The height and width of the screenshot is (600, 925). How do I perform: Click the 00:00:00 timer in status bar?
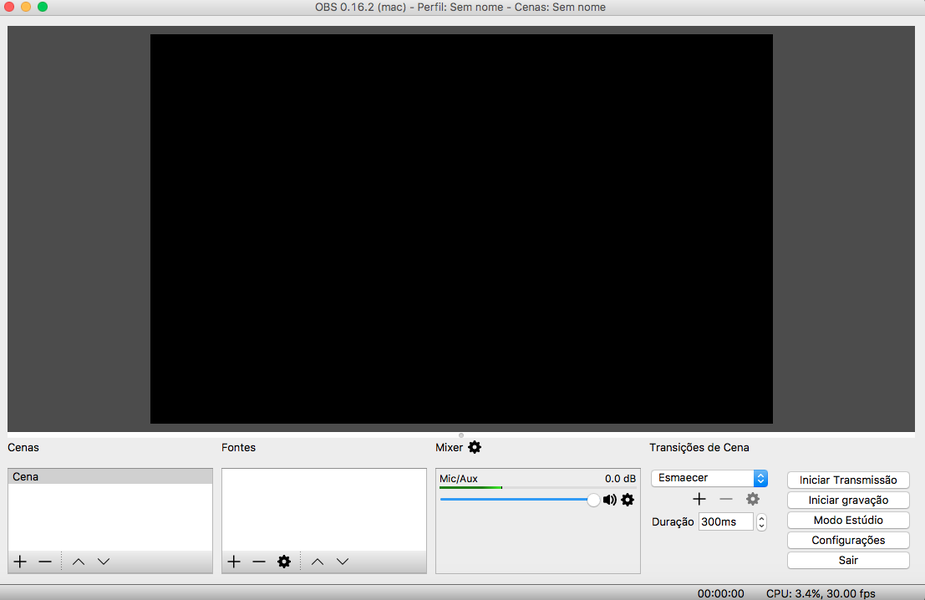(720, 593)
